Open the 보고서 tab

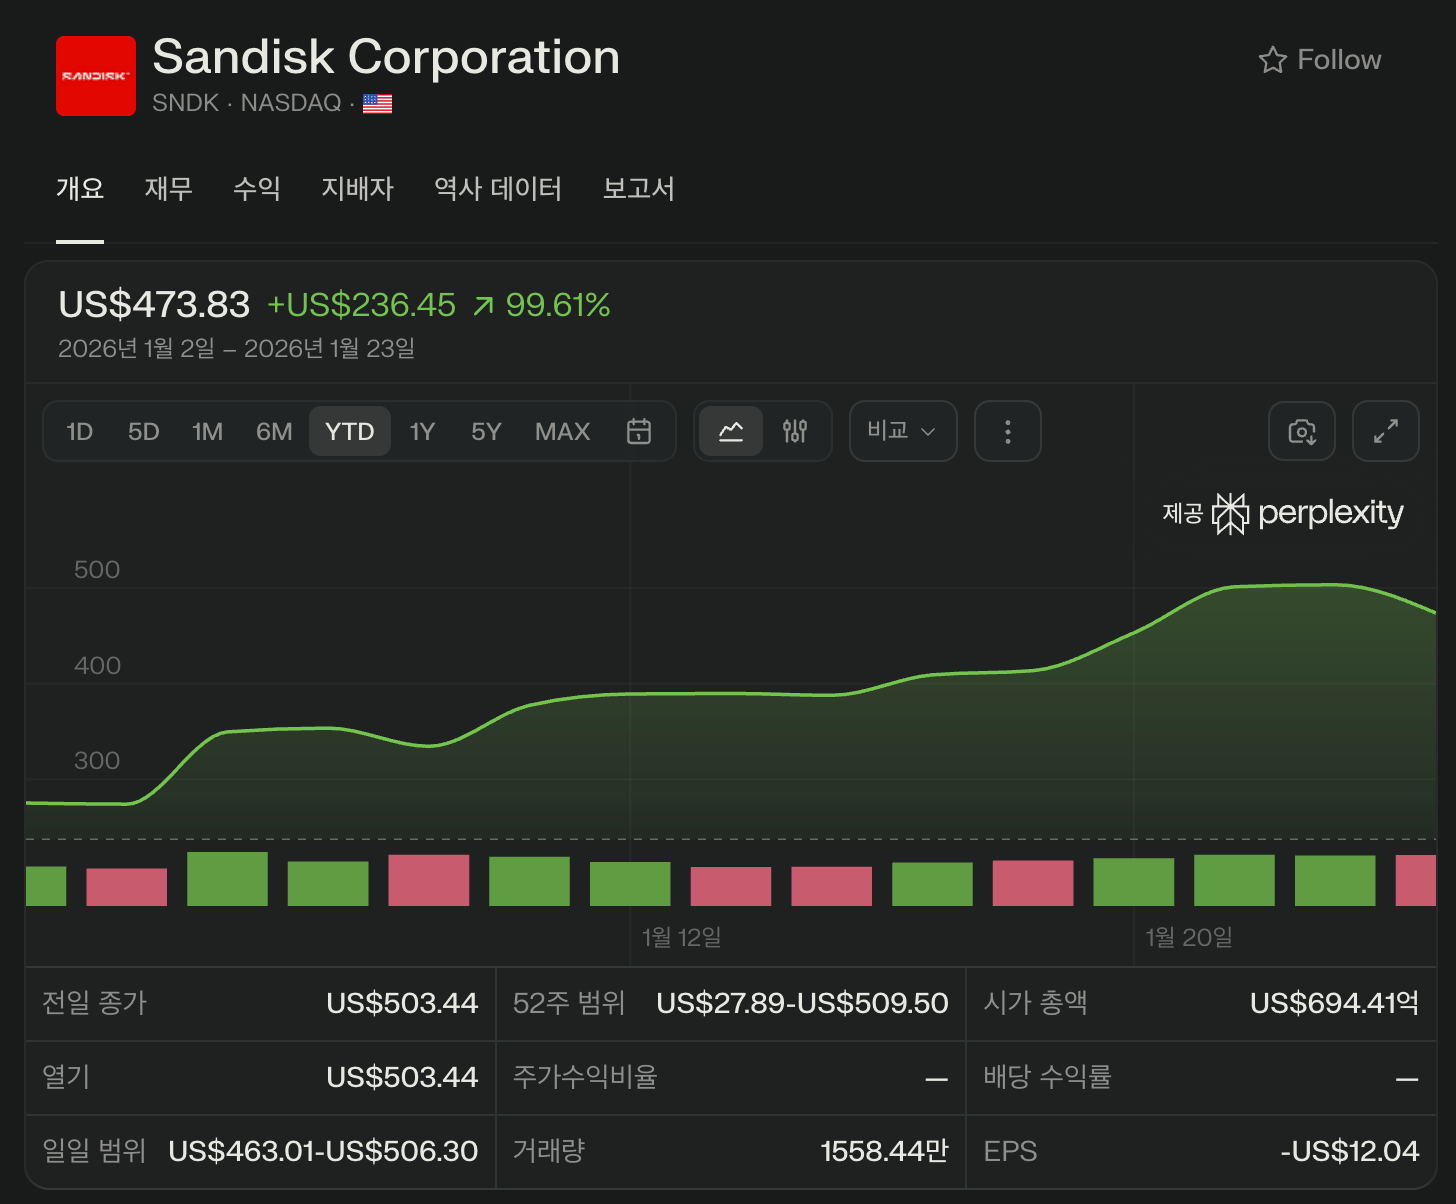point(638,189)
